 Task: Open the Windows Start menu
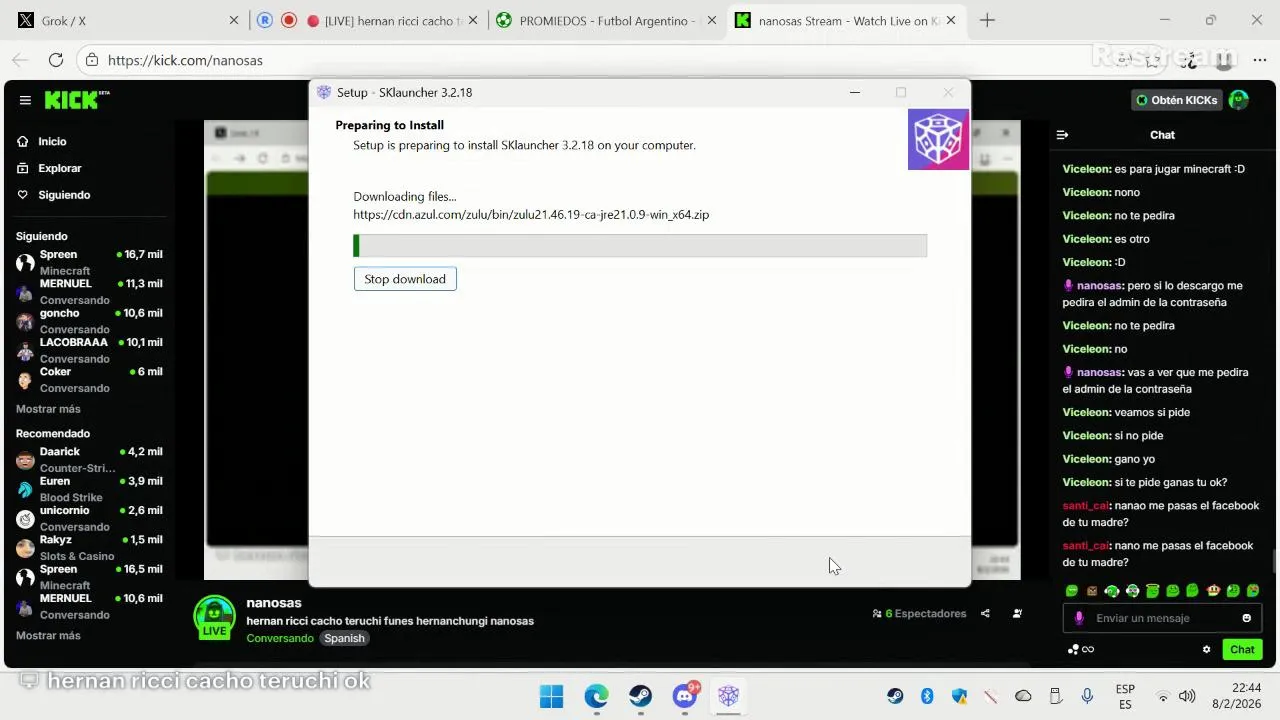[551, 696]
